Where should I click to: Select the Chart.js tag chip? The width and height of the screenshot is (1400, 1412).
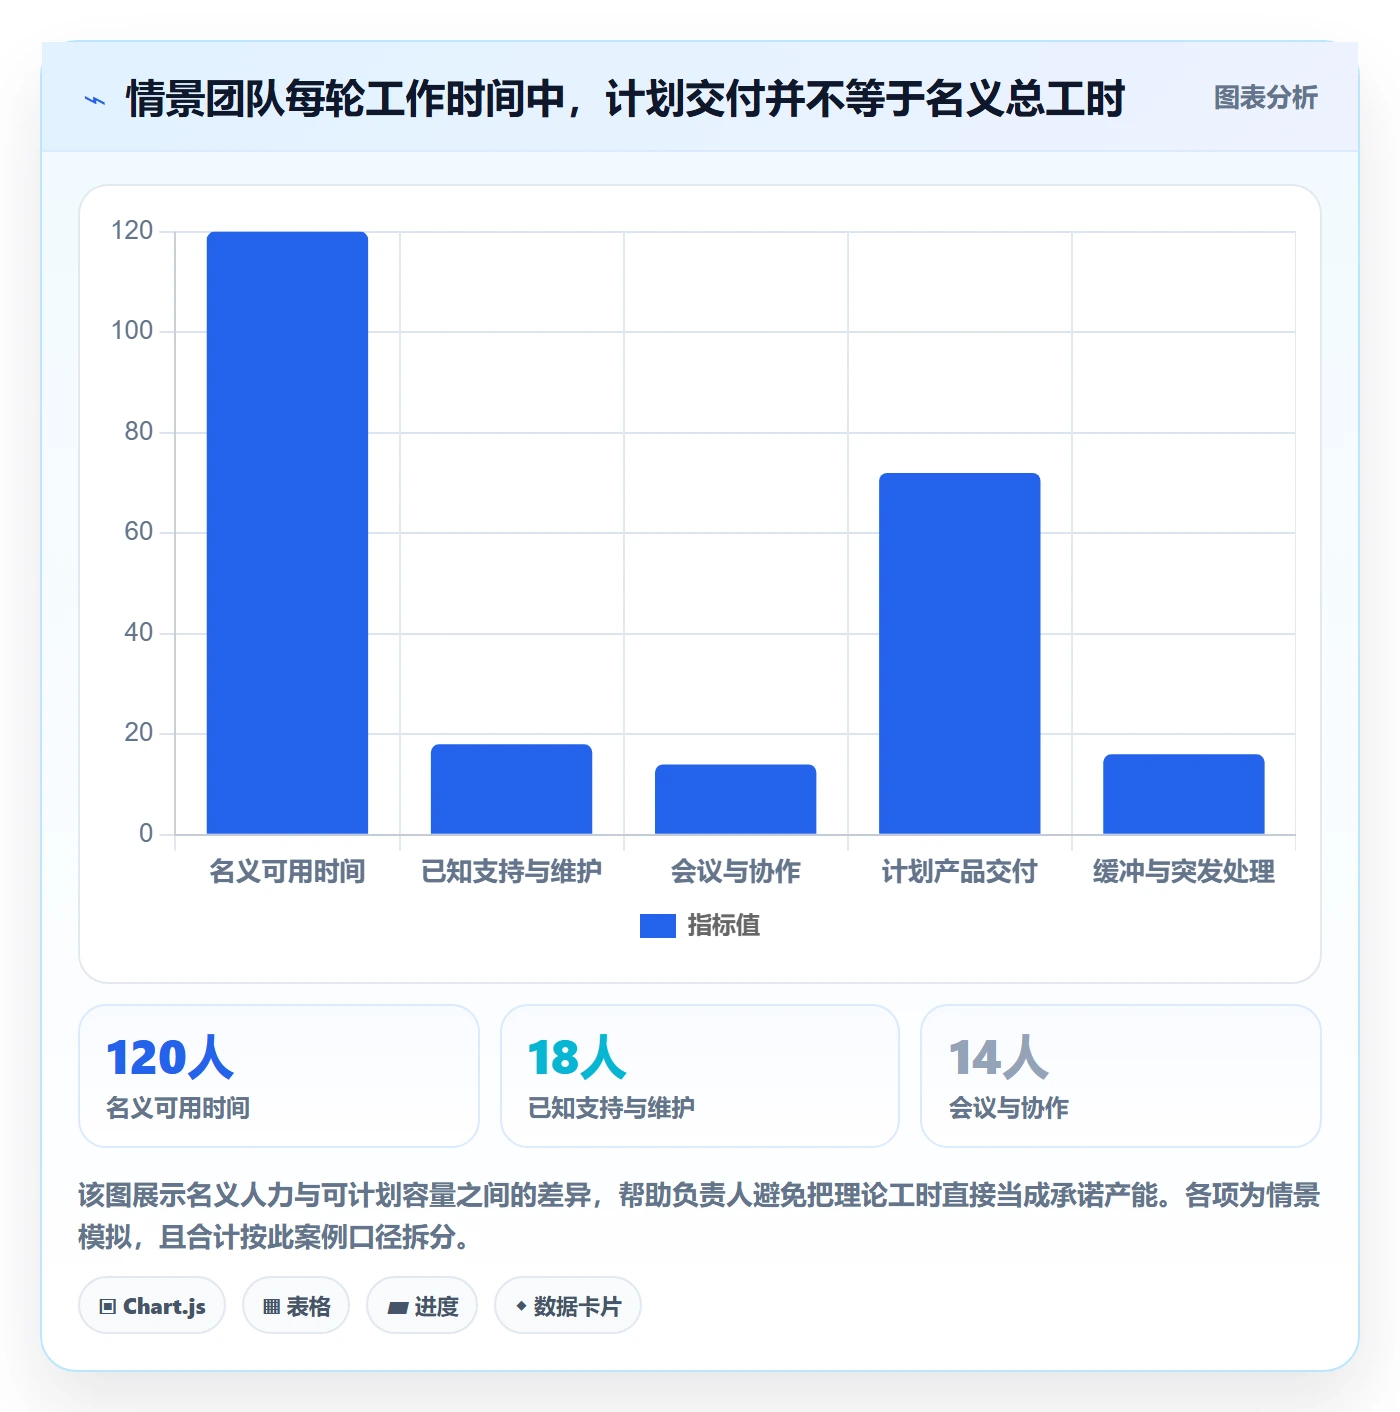click(x=152, y=1306)
